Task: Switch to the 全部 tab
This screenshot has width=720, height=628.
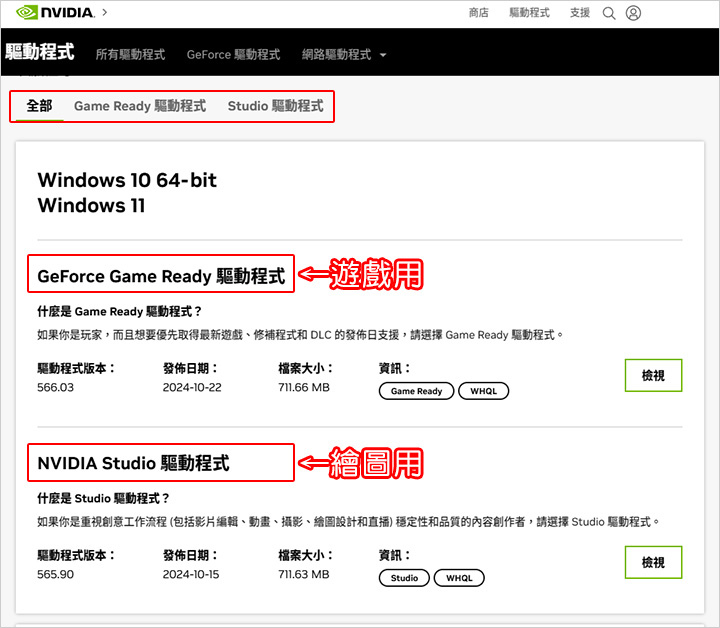Action: coord(39,106)
